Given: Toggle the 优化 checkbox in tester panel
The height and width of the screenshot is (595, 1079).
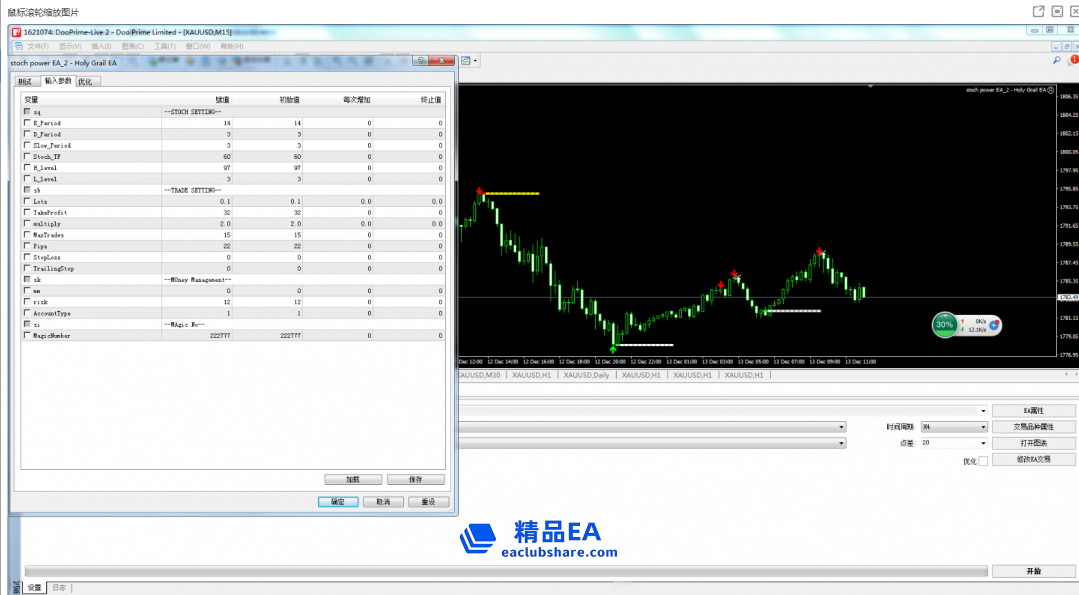Looking at the screenshot, I should pyautogui.click(x=982, y=461).
